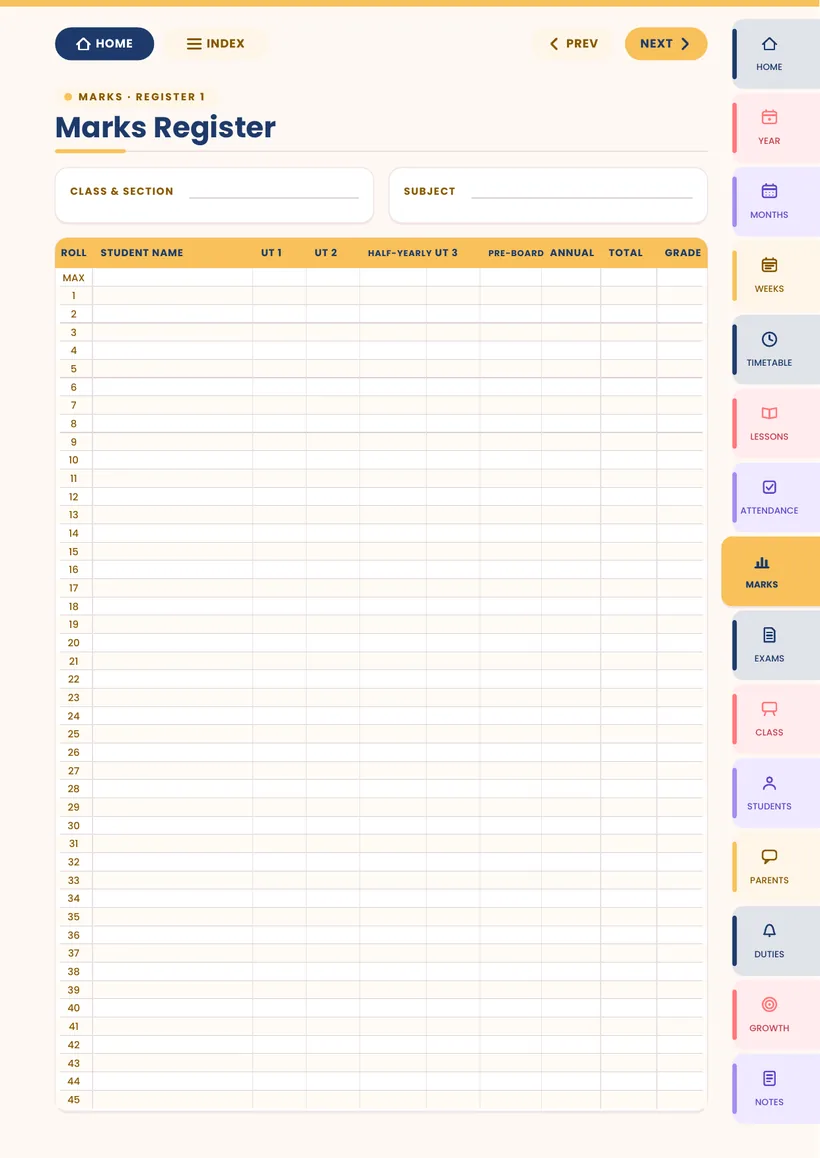This screenshot has height=1158, width=820.
Task: Click the UT 1 column header
Action: coord(271,253)
